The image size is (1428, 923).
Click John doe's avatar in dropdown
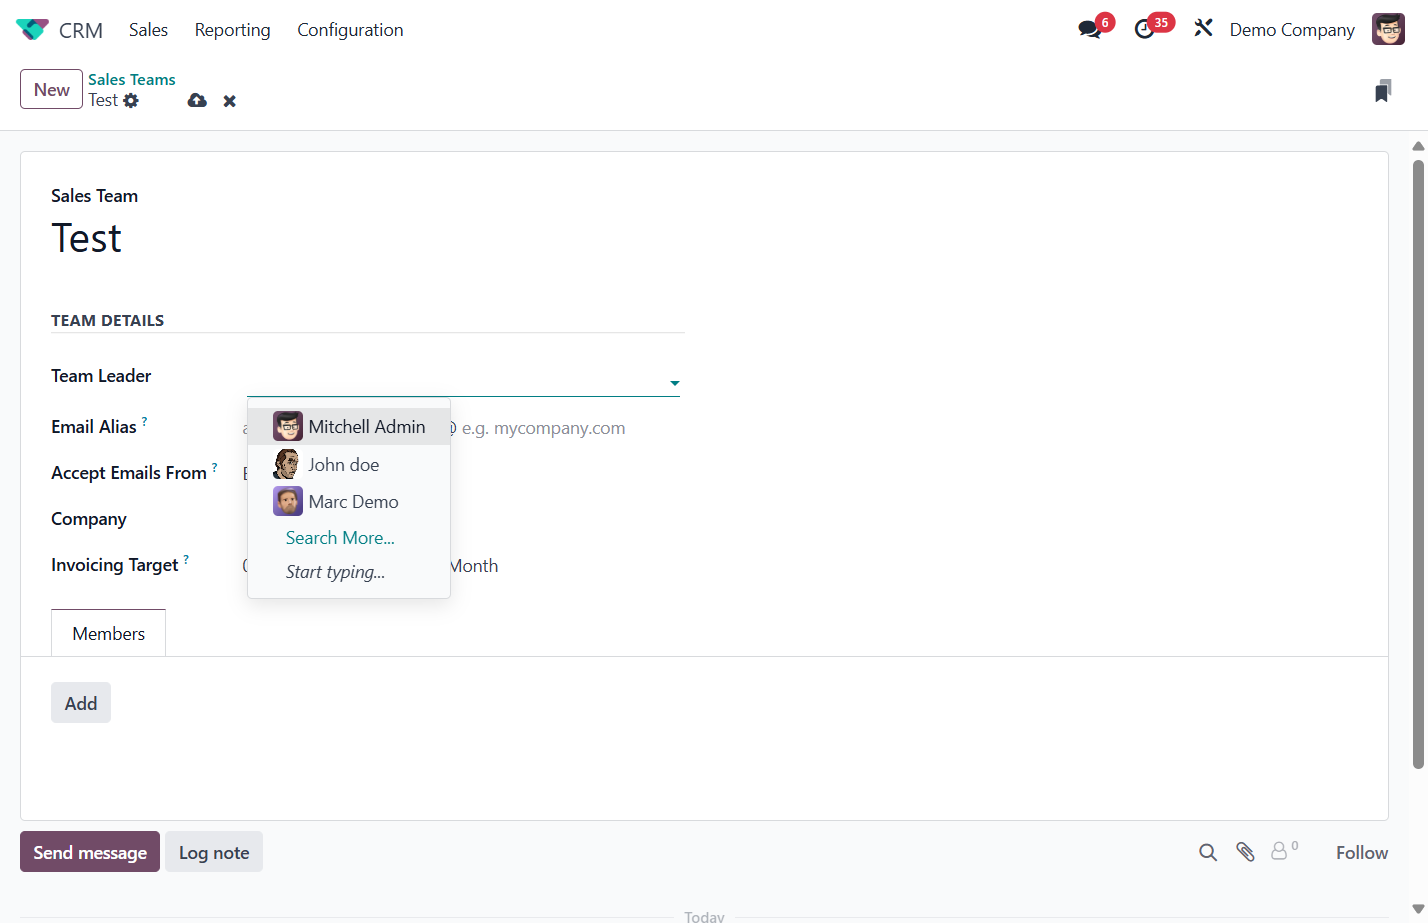(x=288, y=464)
